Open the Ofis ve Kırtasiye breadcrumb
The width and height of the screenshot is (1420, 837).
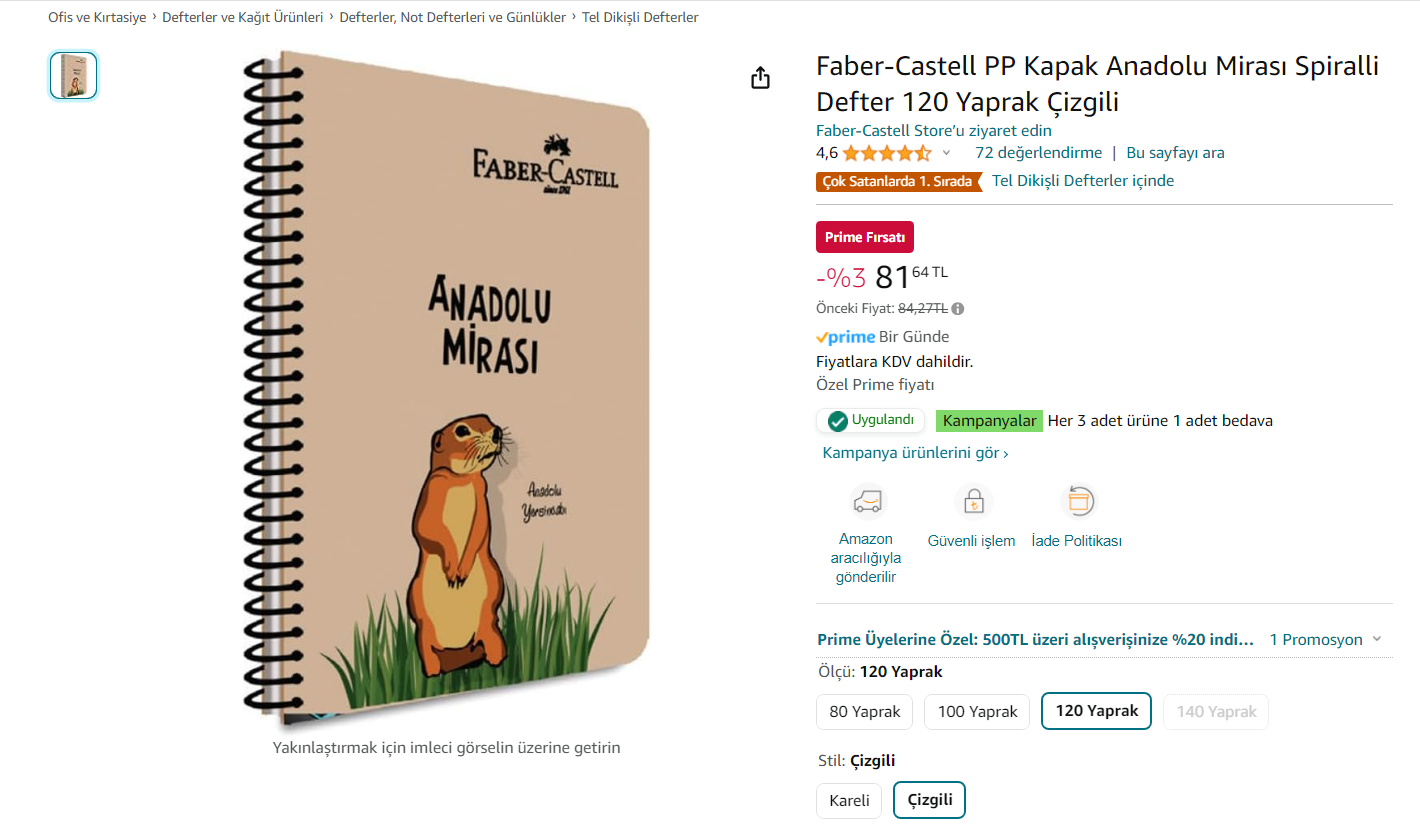pyautogui.click(x=97, y=17)
